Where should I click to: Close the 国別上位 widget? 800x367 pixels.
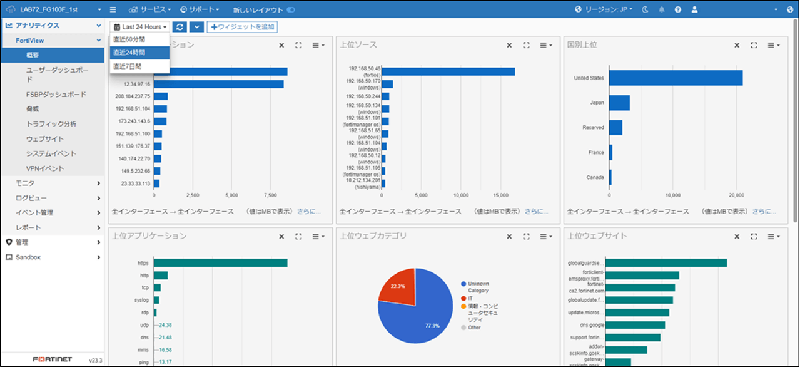click(x=737, y=45)
